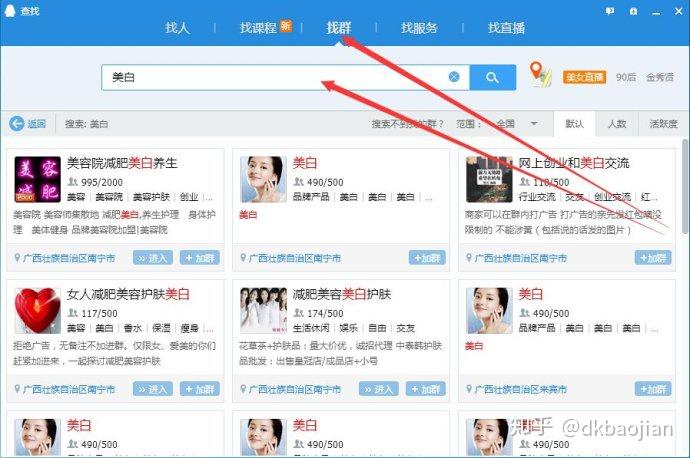Sort results by 活跃度

click(x=663, y=124)
